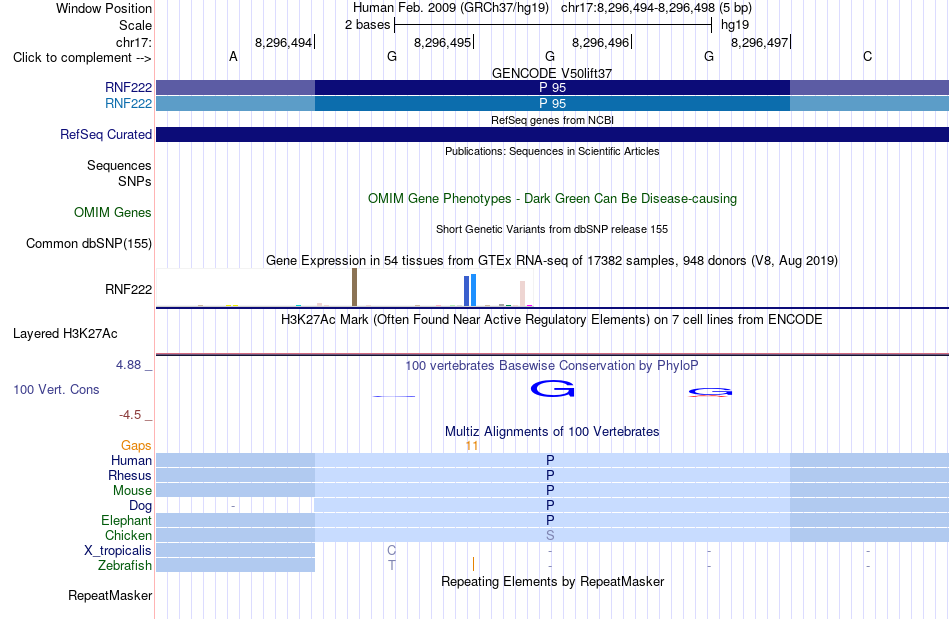This screenshot has width=950, height=619.
Task: Click position label 8,296,495
Action: pyautogui.click(x=442, y=42)
